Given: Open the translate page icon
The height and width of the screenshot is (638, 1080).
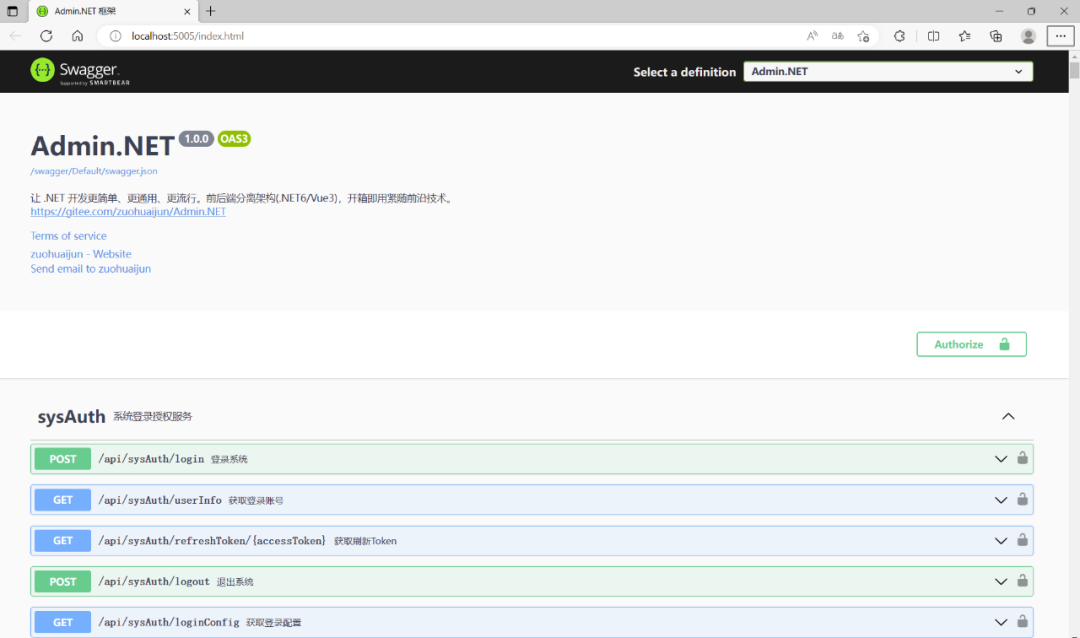Looking at the screenshot, I should point(838,36).
